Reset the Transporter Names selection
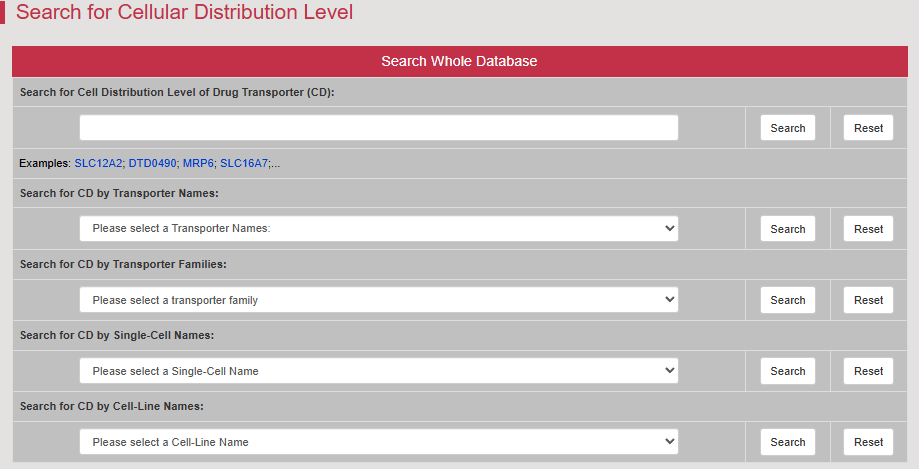 click(x=868, y=229)
